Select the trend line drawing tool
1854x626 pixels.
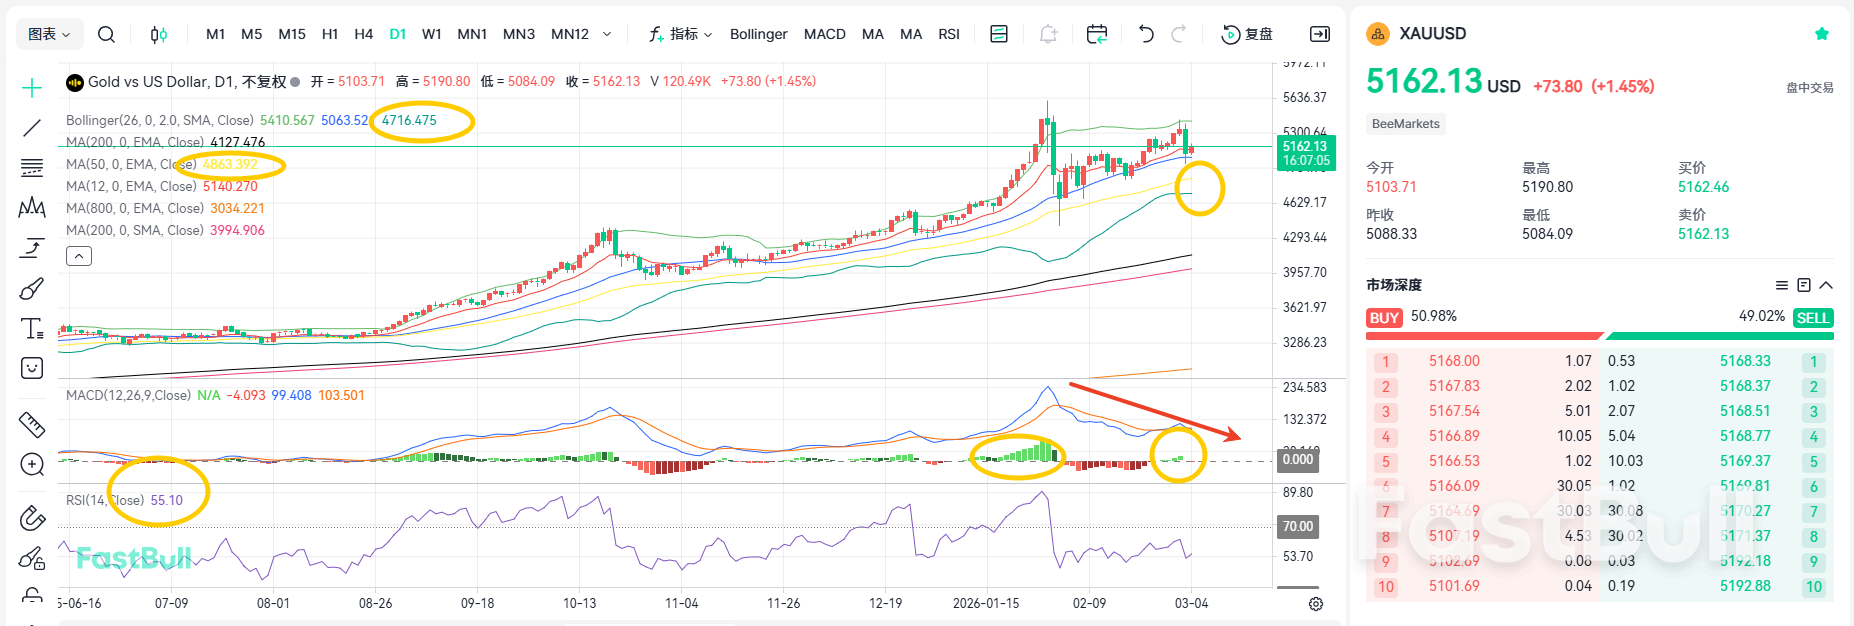click(32, 128)
